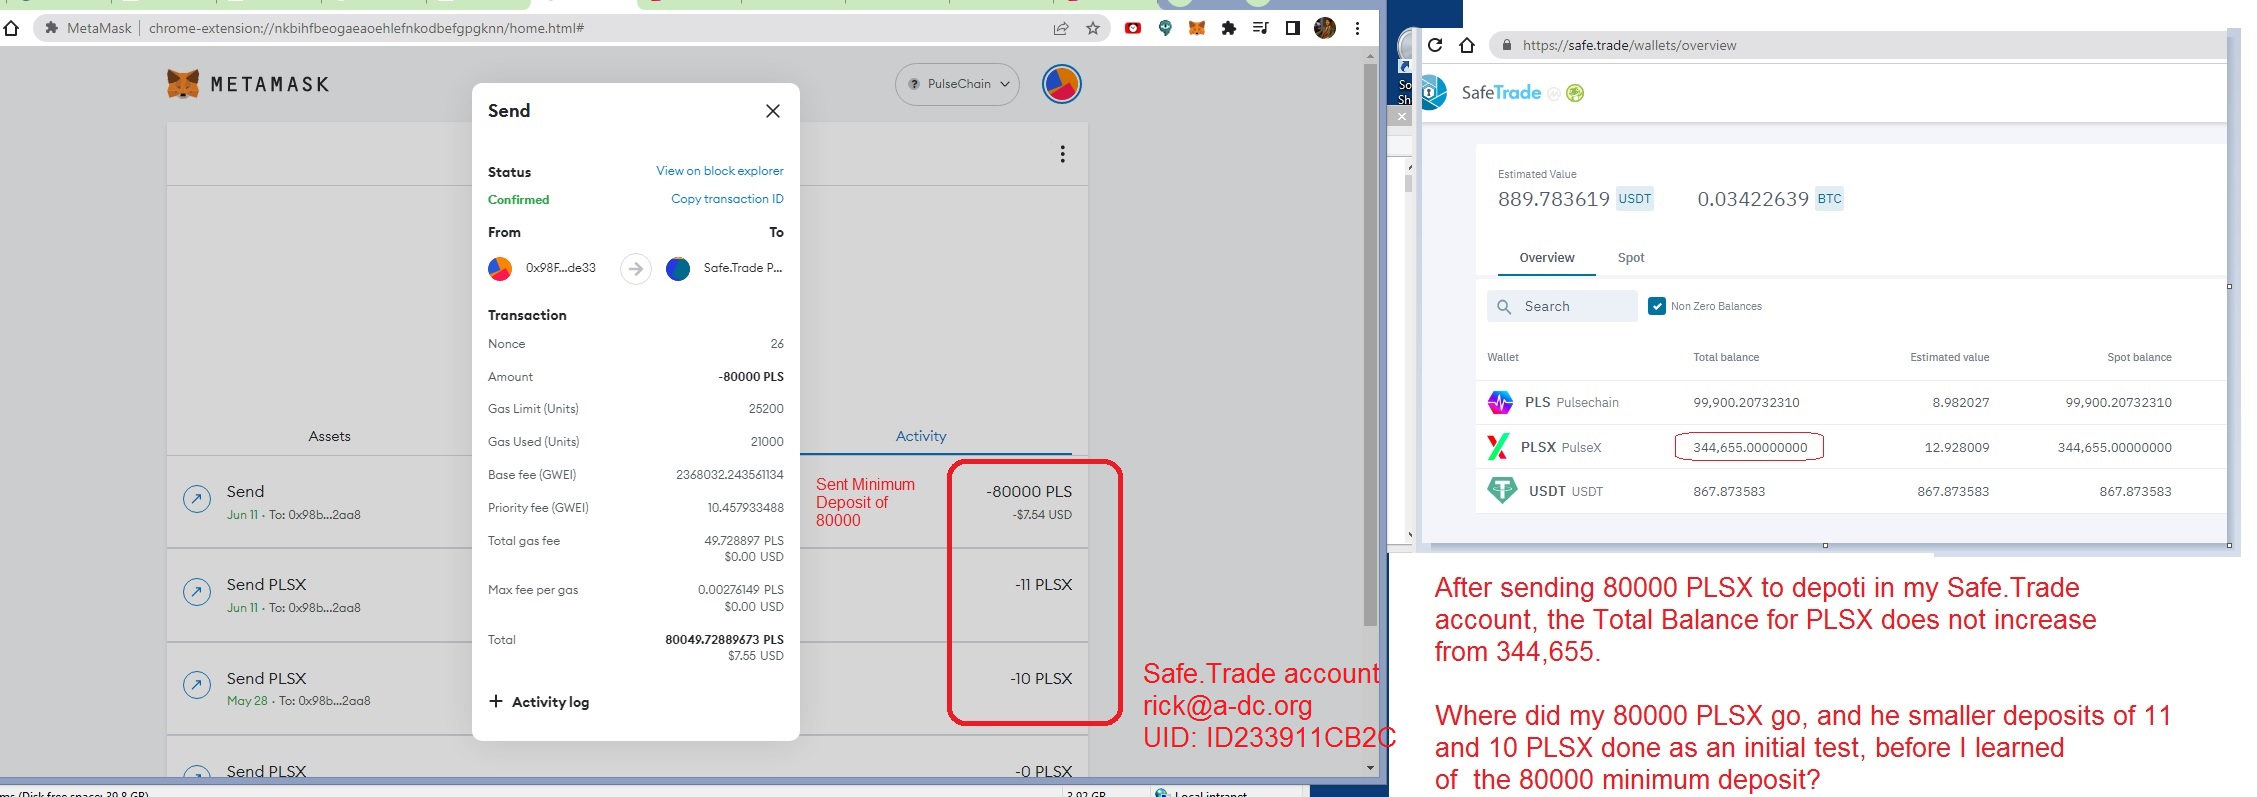The width and height of the screenshot is (2257, 797).
Task: Click send arrow icon of Jun 11 Send PLSX
Action: click(x=197, y=591)
